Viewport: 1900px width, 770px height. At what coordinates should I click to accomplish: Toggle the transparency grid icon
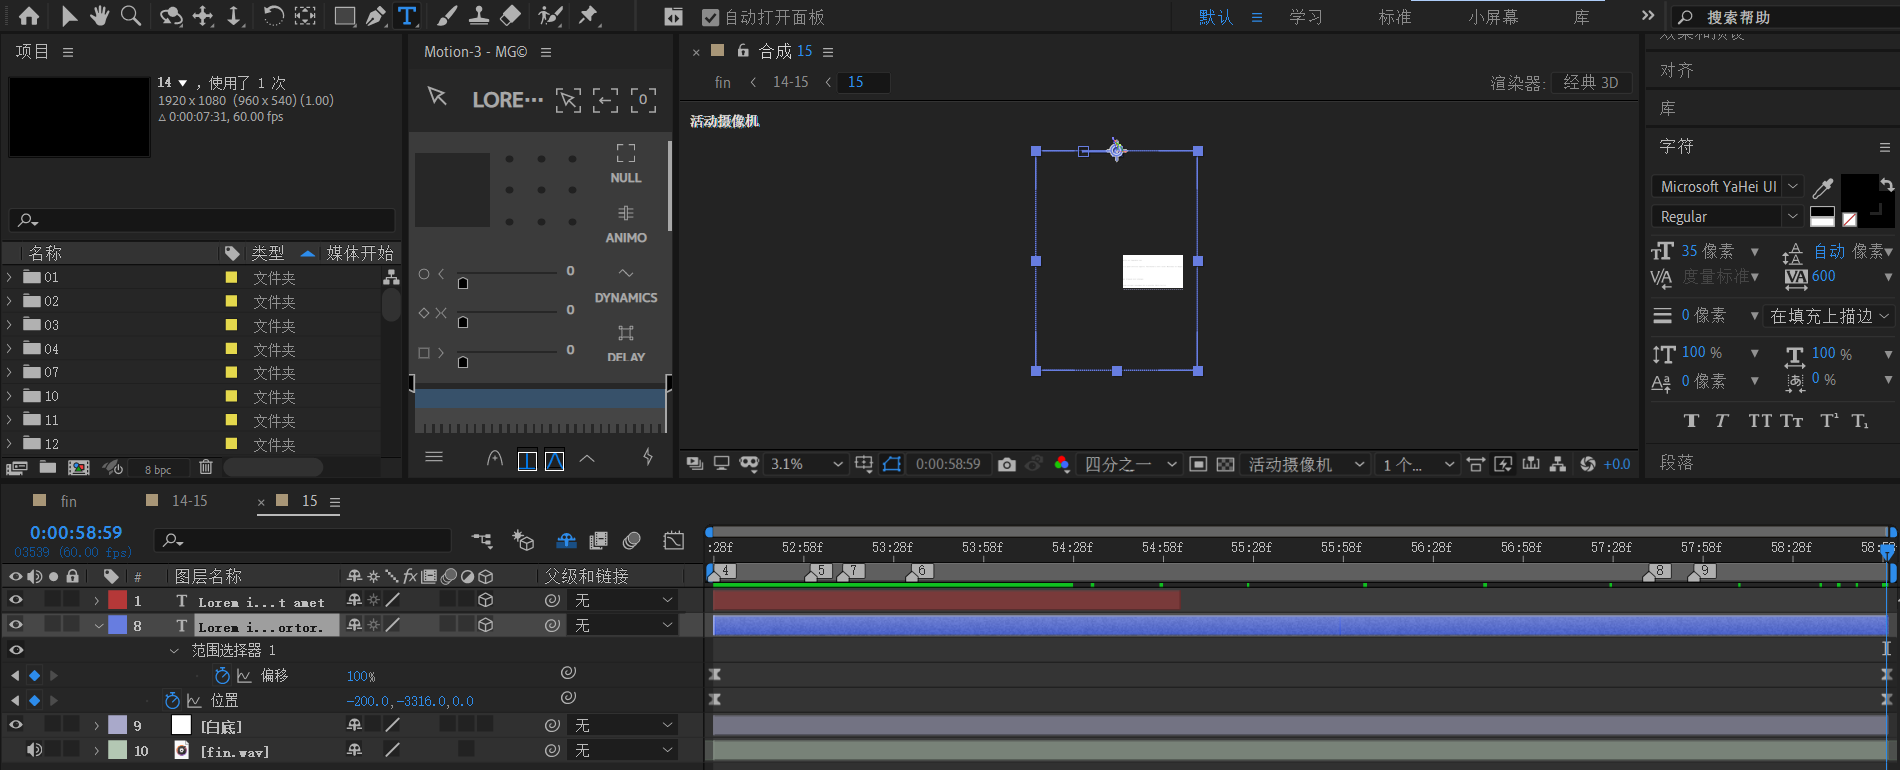(x=1225, y=464)
